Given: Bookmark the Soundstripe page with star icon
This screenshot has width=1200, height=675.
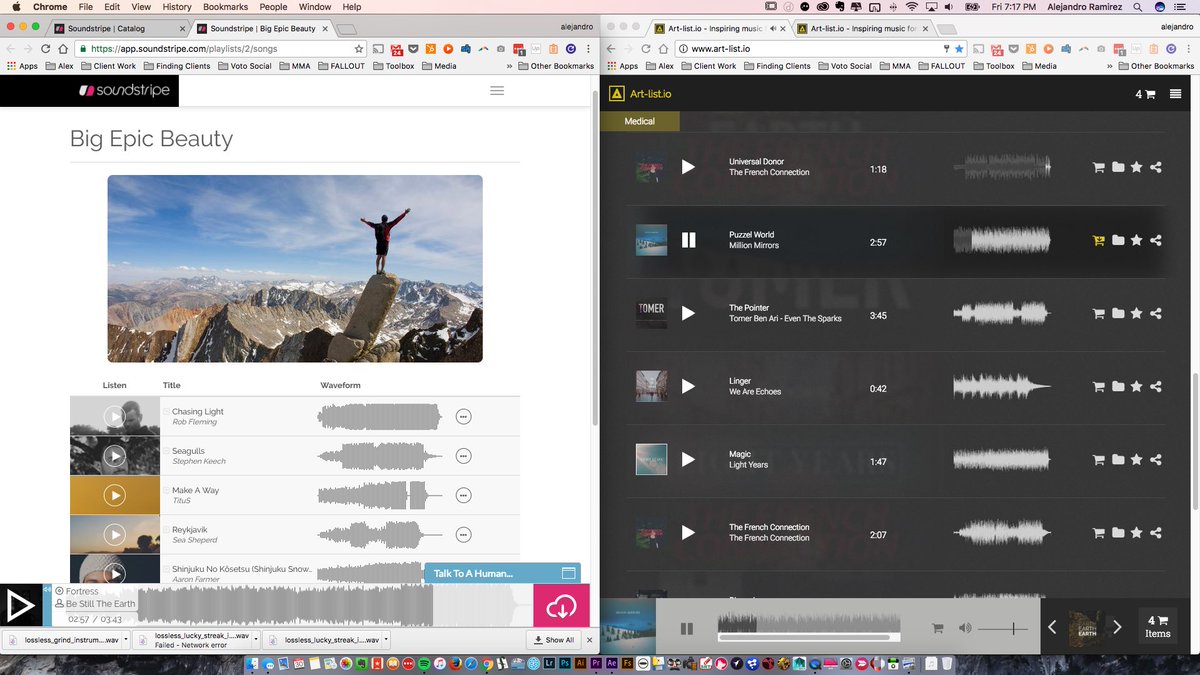Looking at the screenshot, I should pyautogui.click(x=359, y=48).
